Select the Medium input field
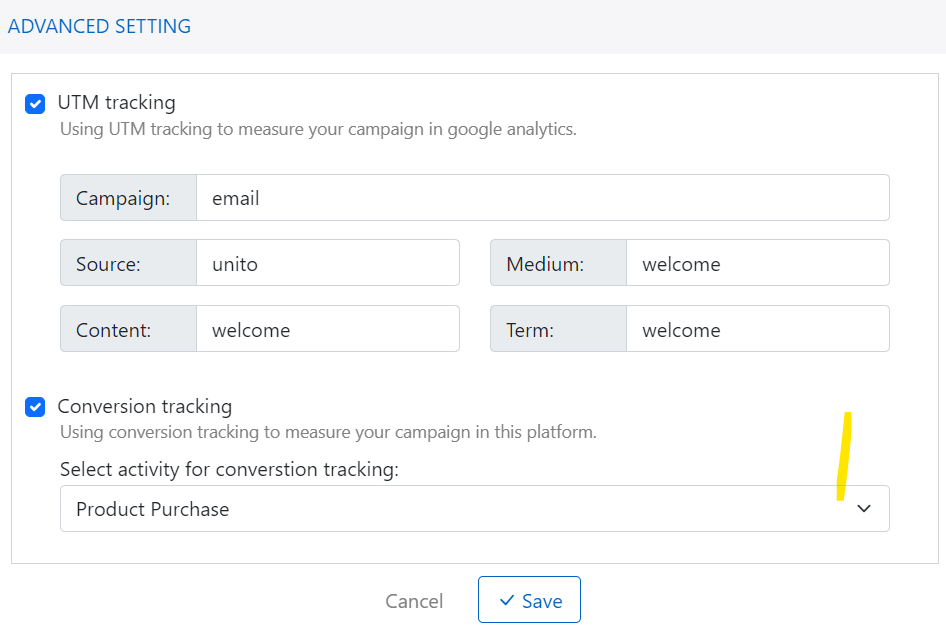946x628 pixels. [x=756, y=264]
